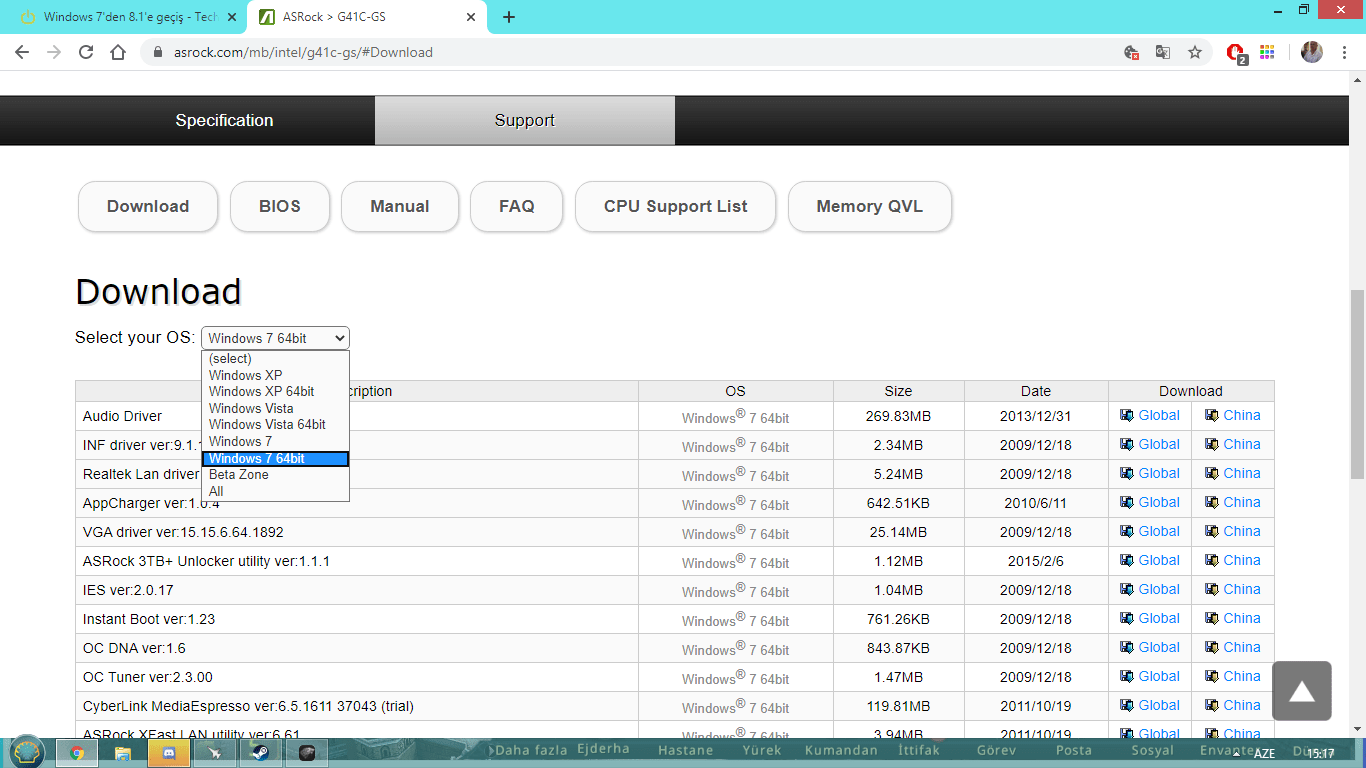The image size is (1366, 768).
Task: Activate the ASRock > G41C-GS browser tab
Action: pos(367,17)
